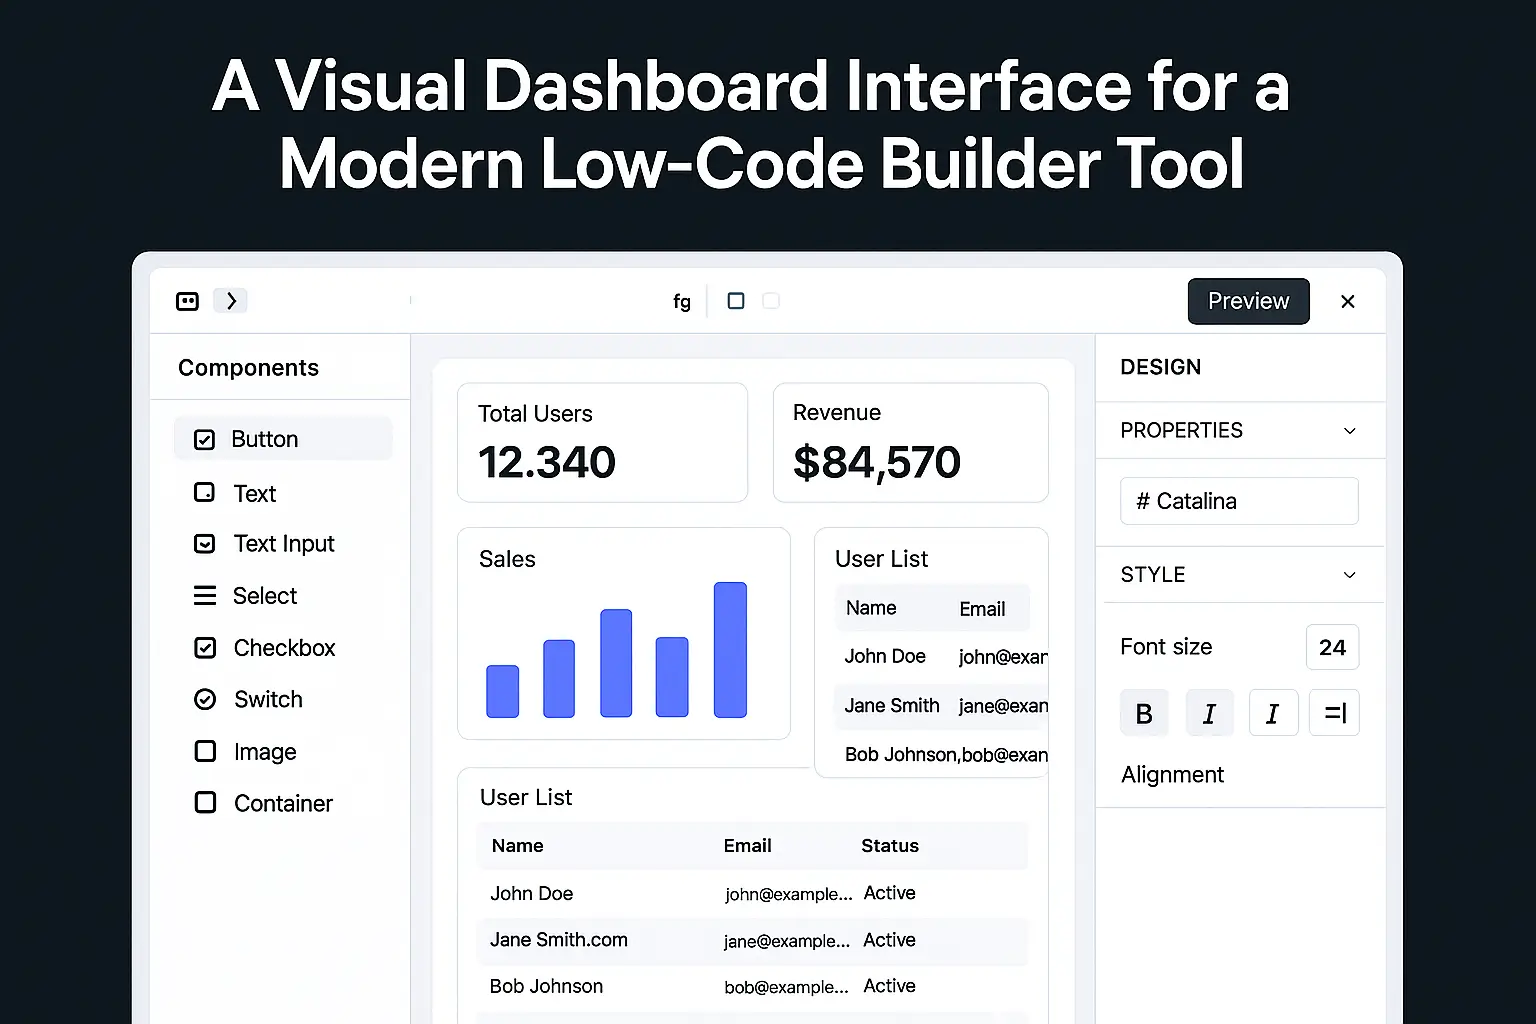Change the font size value to another number
Image resolution: width=1536 pixels, height=1024 pixels.
[1332, 647]
